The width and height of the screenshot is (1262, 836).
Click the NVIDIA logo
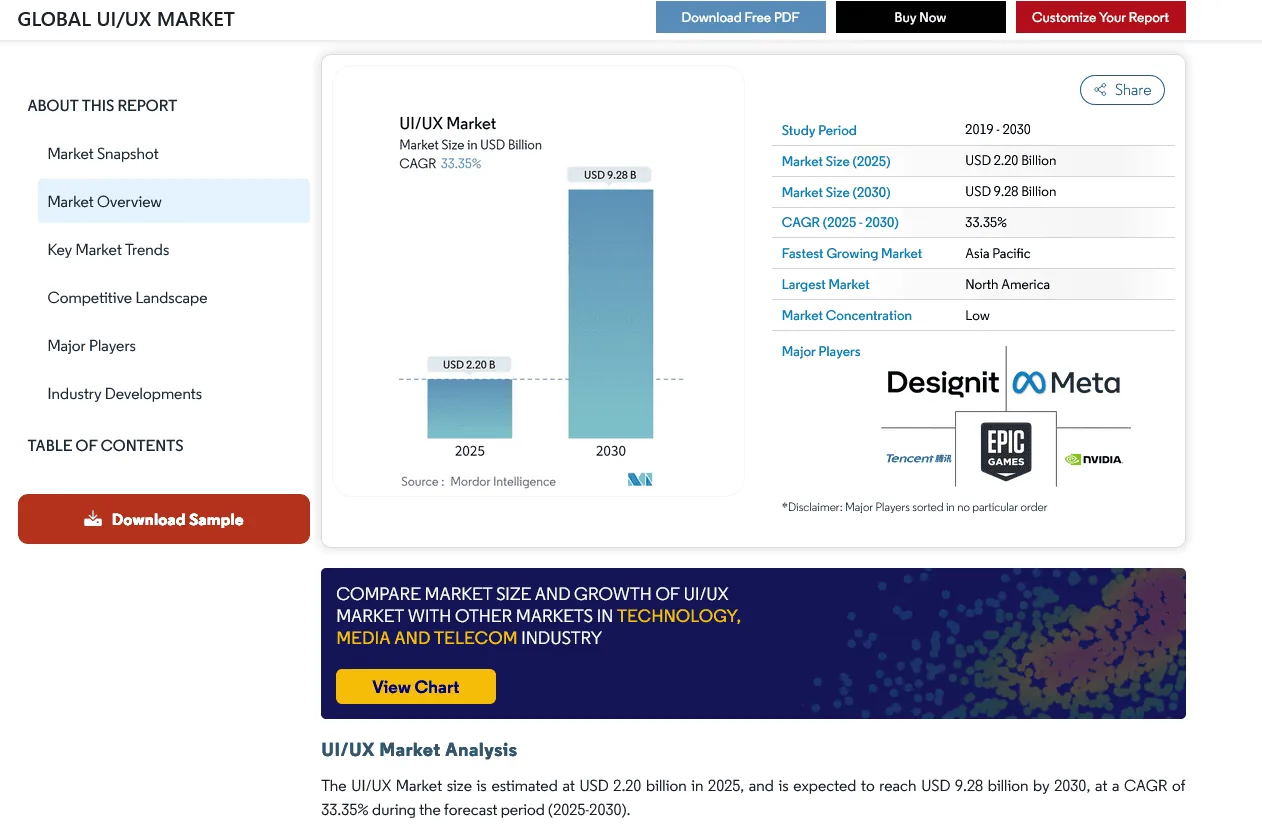tap(1093, 460)
